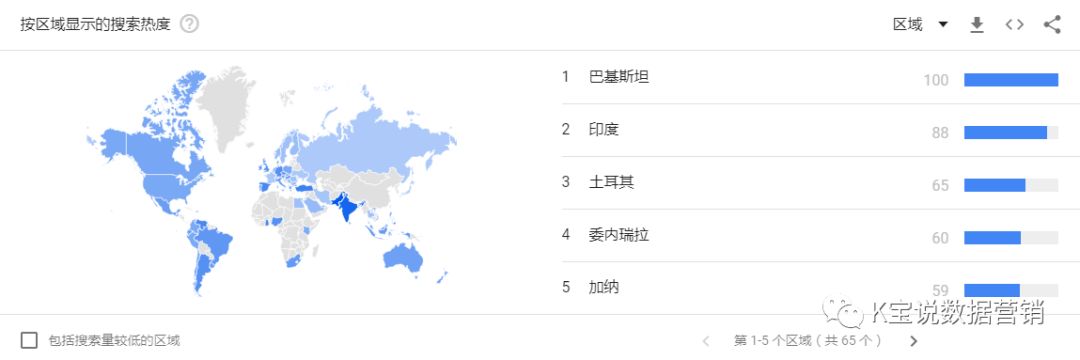Enable 包括搜索量较低的区域 checkbox
1080x360 pixels.
[x=29, y=340]
